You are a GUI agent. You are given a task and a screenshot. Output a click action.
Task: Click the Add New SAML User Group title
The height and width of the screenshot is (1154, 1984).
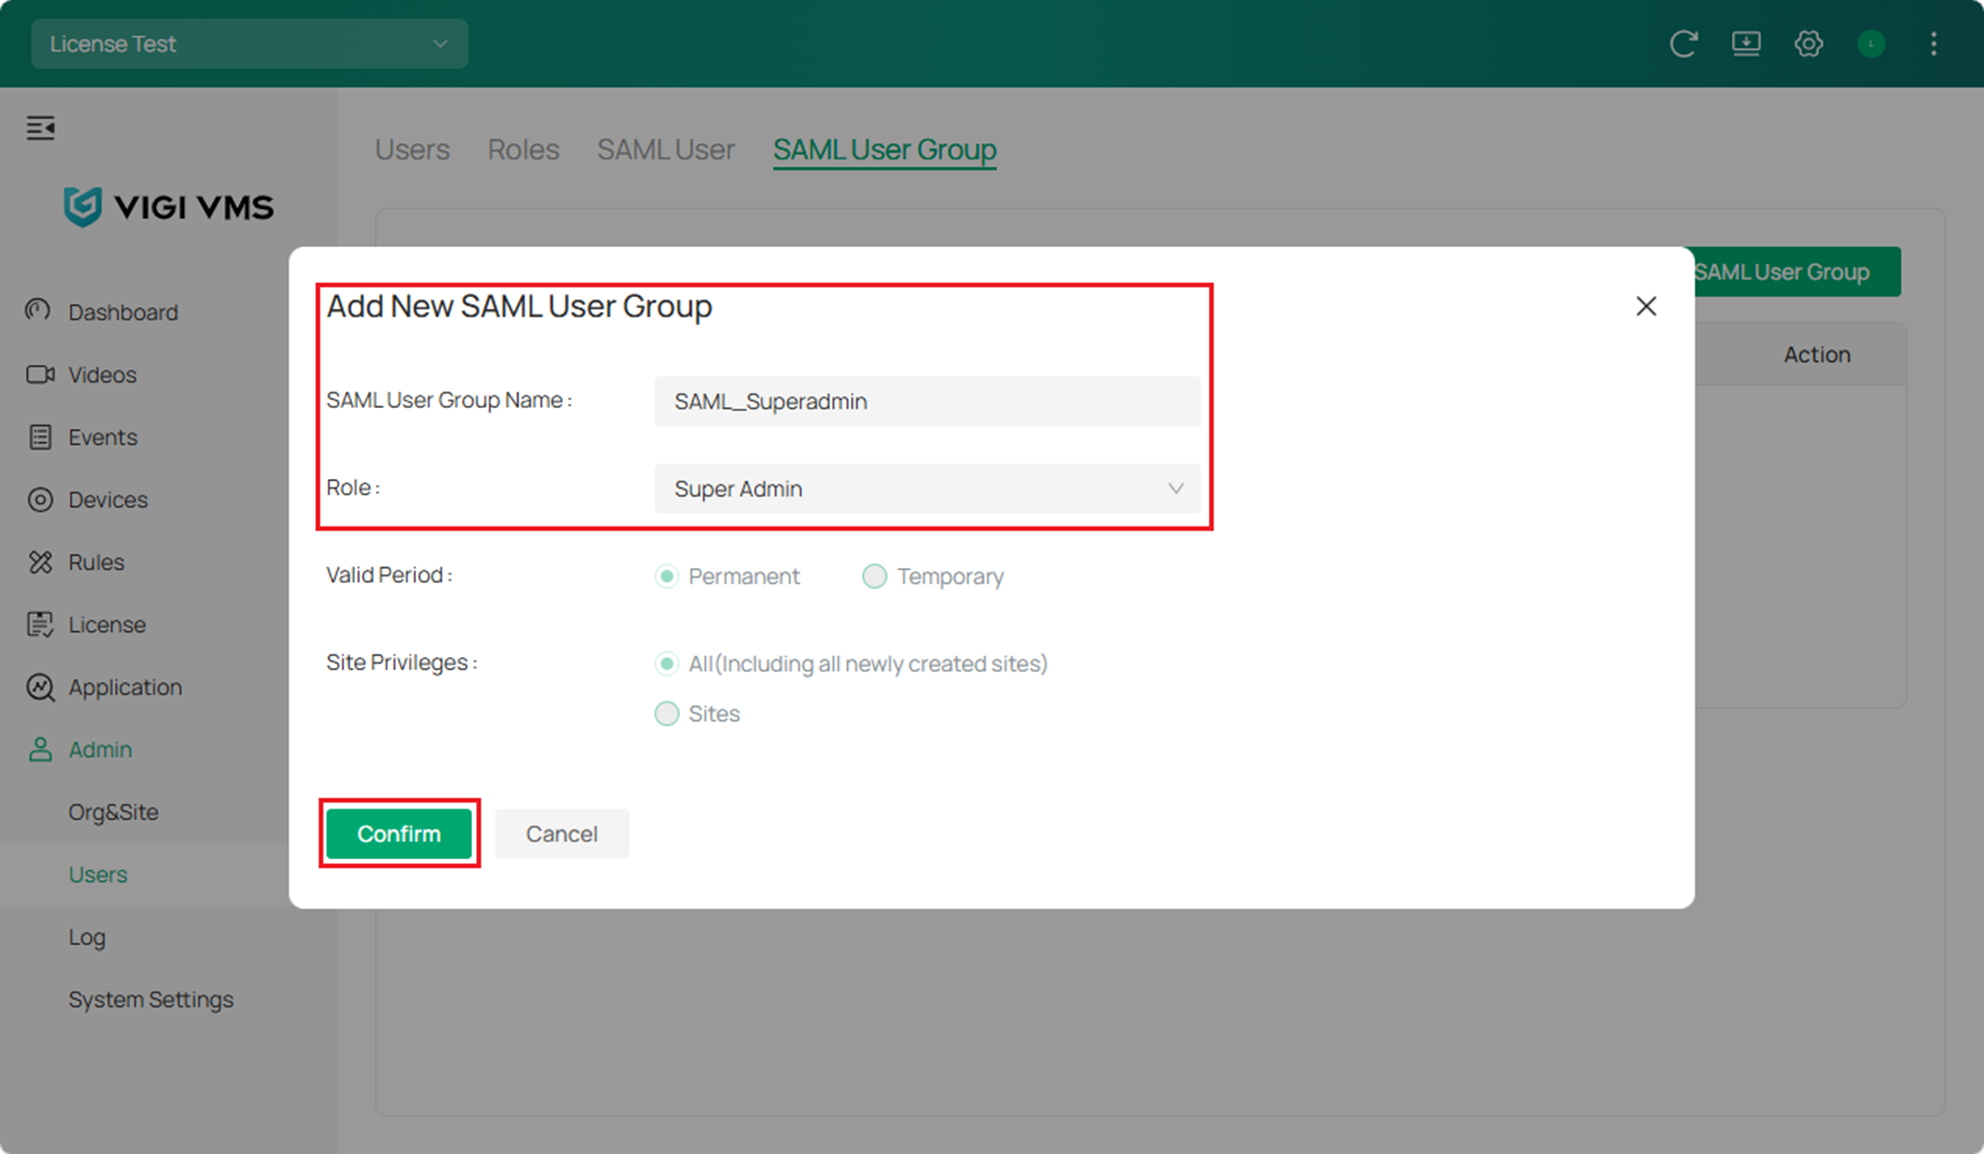click(519, 306)
